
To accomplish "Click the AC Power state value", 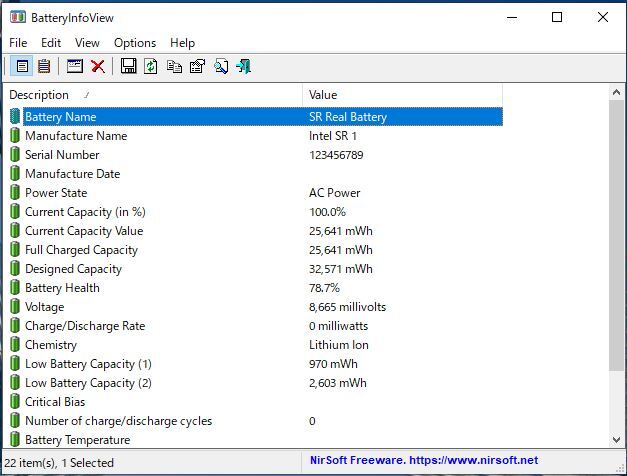I will coord(334,192).
